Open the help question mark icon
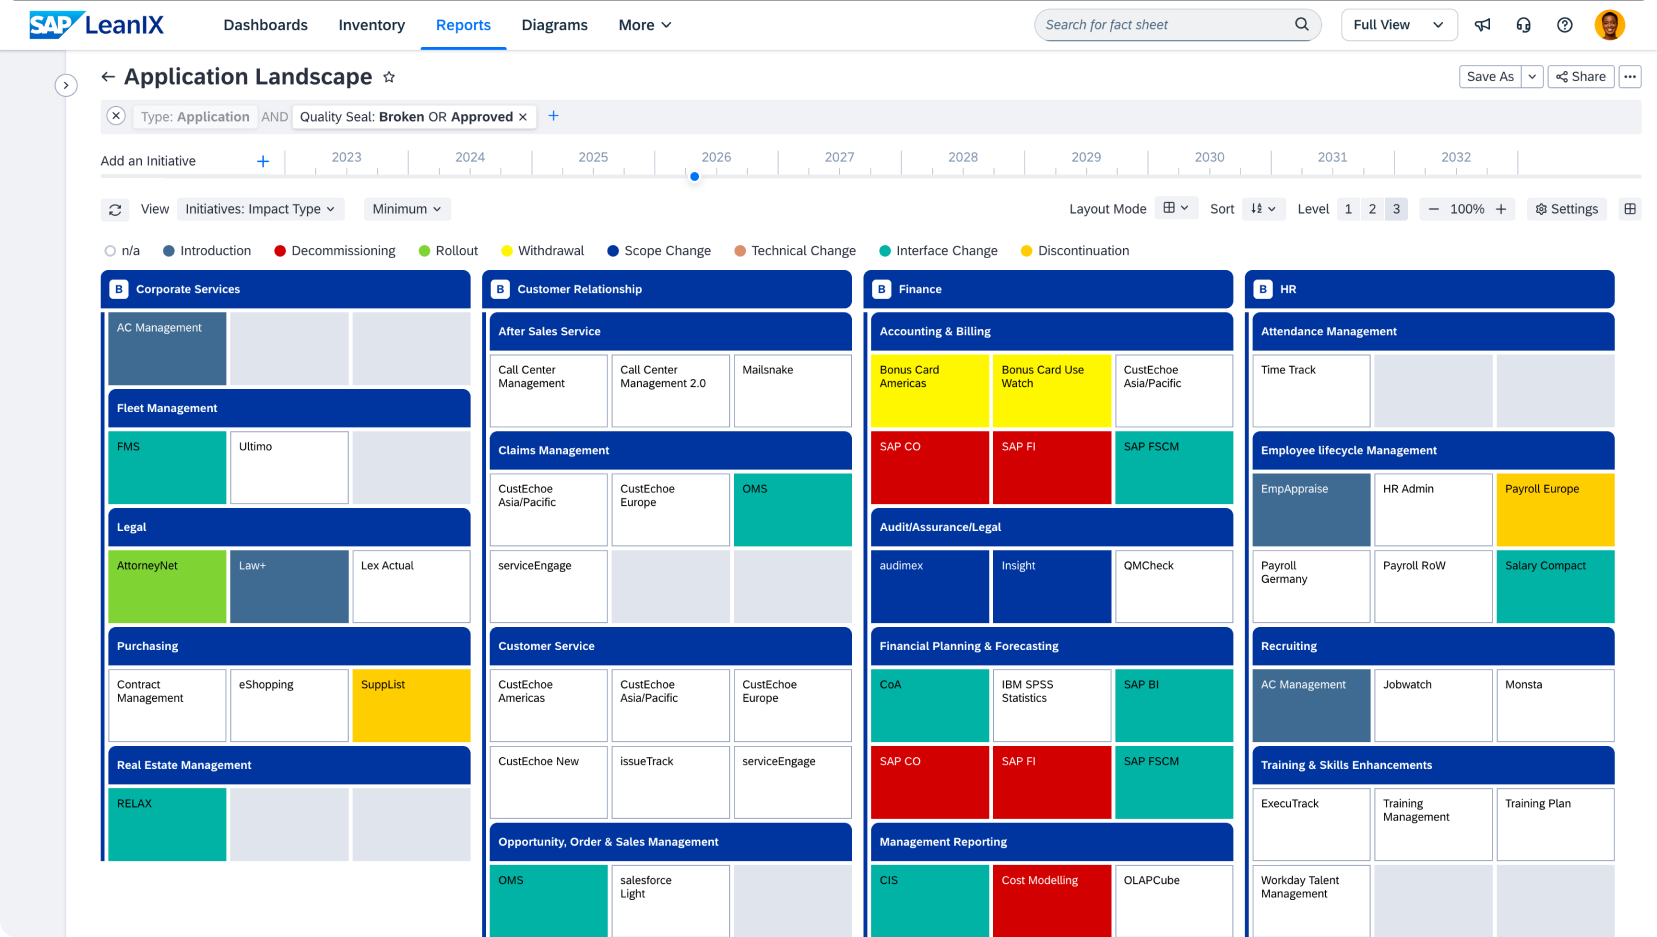Image resolution: width=1657 pixels, height=937 pixels. tap(1565, 25)
